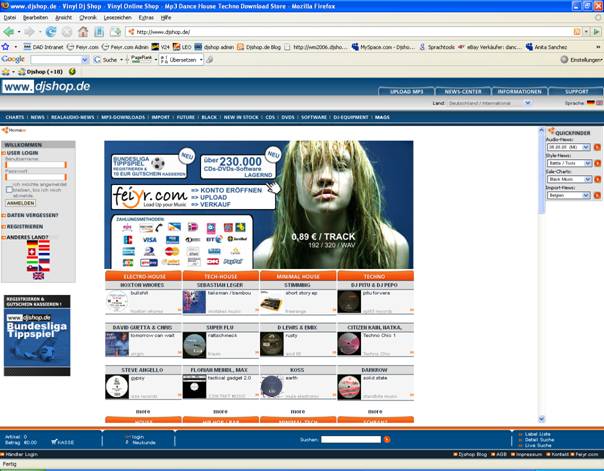Click the Firefox back arrow button
Viewport: 604px width, 471px height.
9,31
